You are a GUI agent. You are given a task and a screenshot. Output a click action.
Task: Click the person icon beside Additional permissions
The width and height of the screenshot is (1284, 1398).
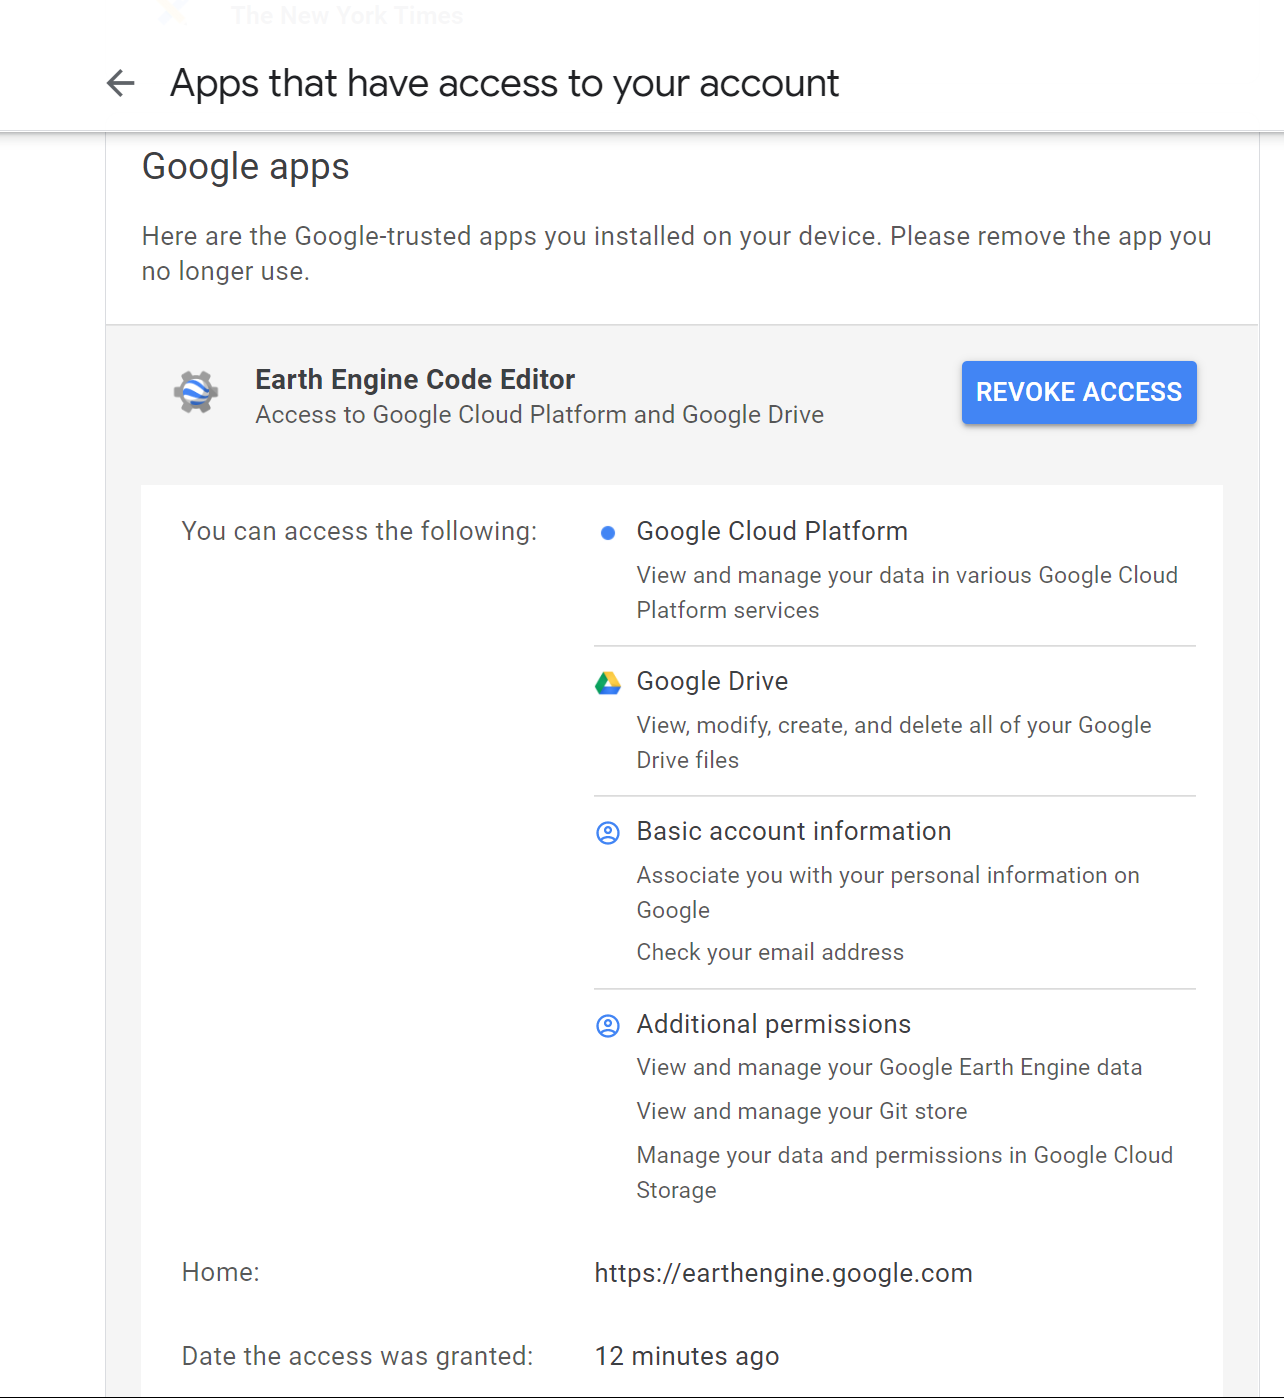(607, 1026)
